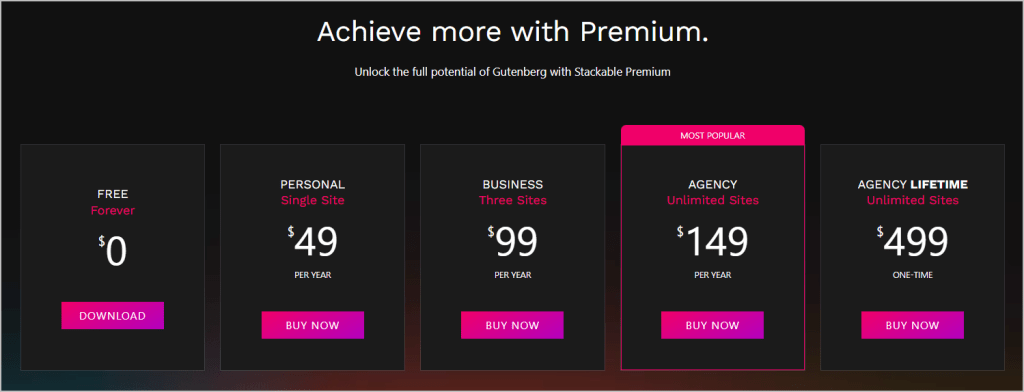
Task: Click BUY NOW for Agency Lifetime plan
Action: (x=912, y=325)
